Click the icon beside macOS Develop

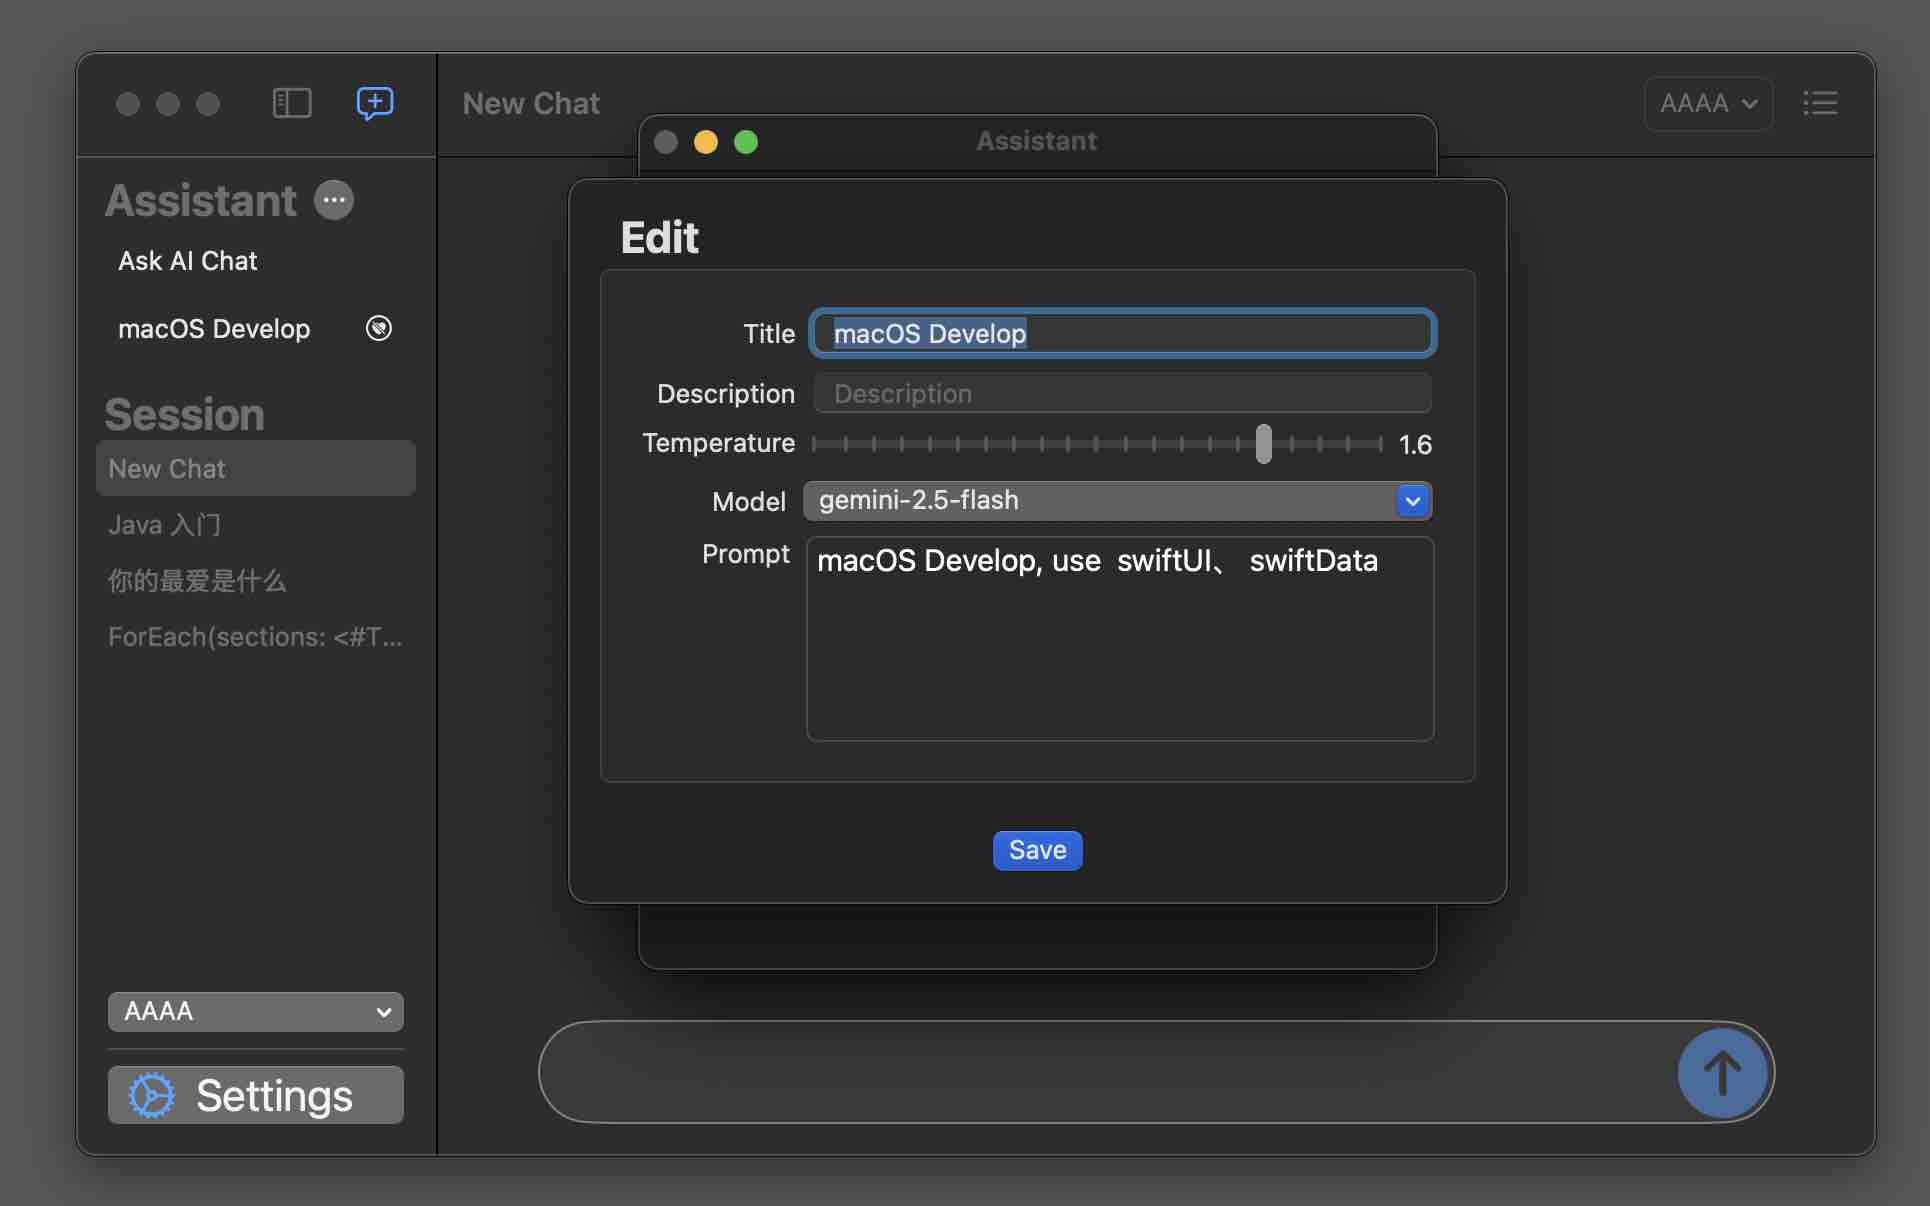[379, 328]
